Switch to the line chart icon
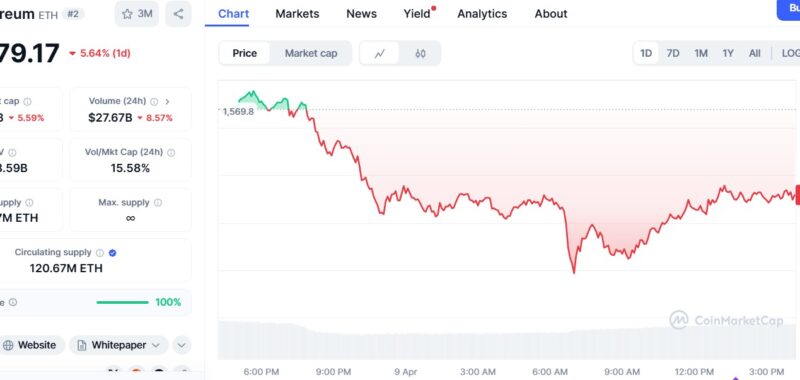The image size is (800, 380). click(380, 54)
